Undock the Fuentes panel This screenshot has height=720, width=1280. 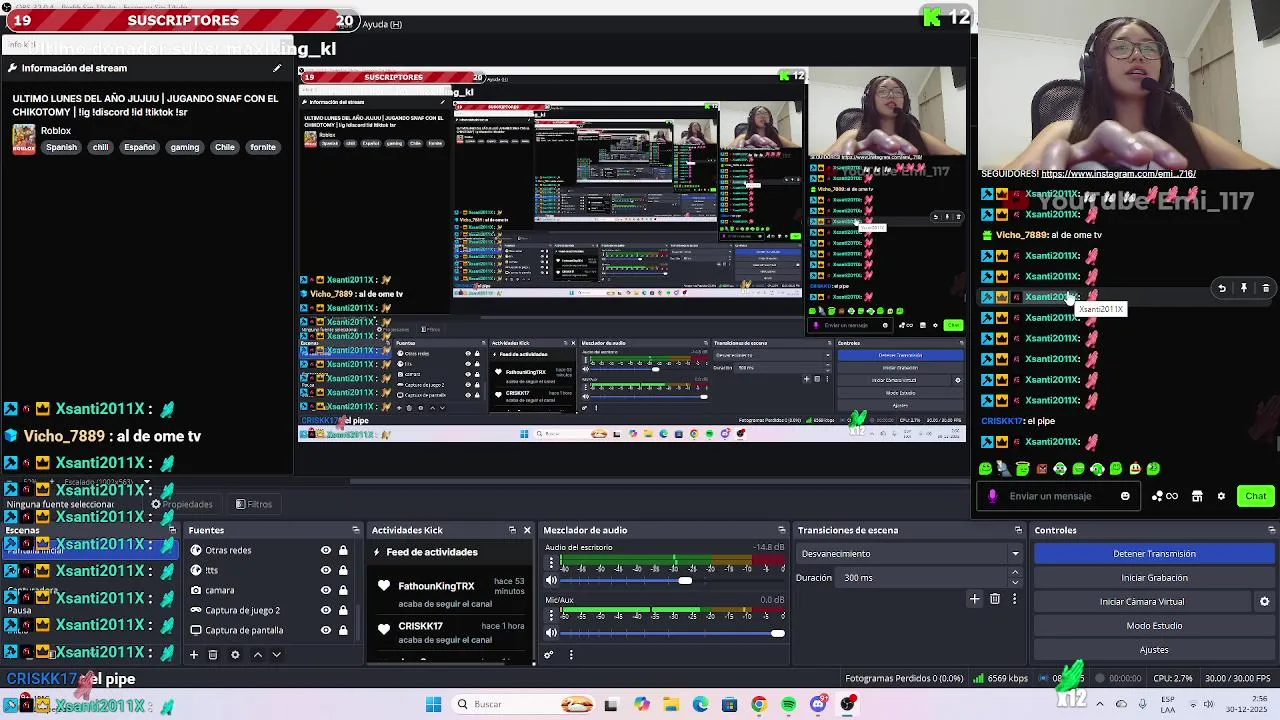coord(355,530)
